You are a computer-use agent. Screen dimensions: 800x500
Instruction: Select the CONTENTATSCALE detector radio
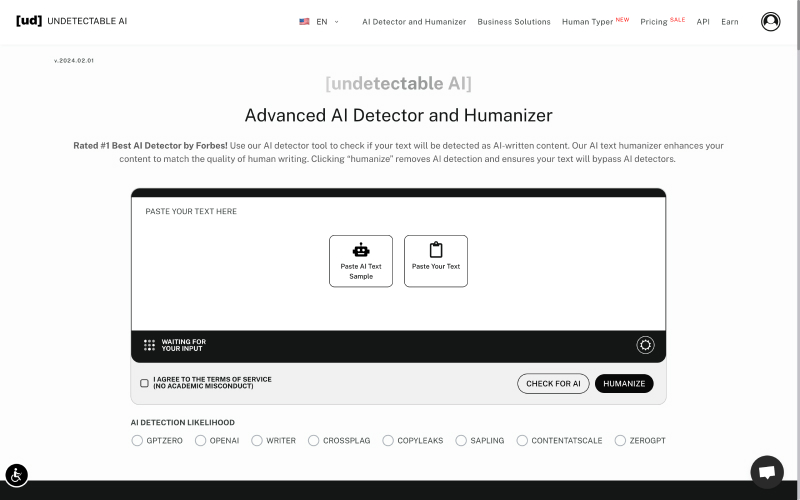pyautogui.click(x=522, y=440)
